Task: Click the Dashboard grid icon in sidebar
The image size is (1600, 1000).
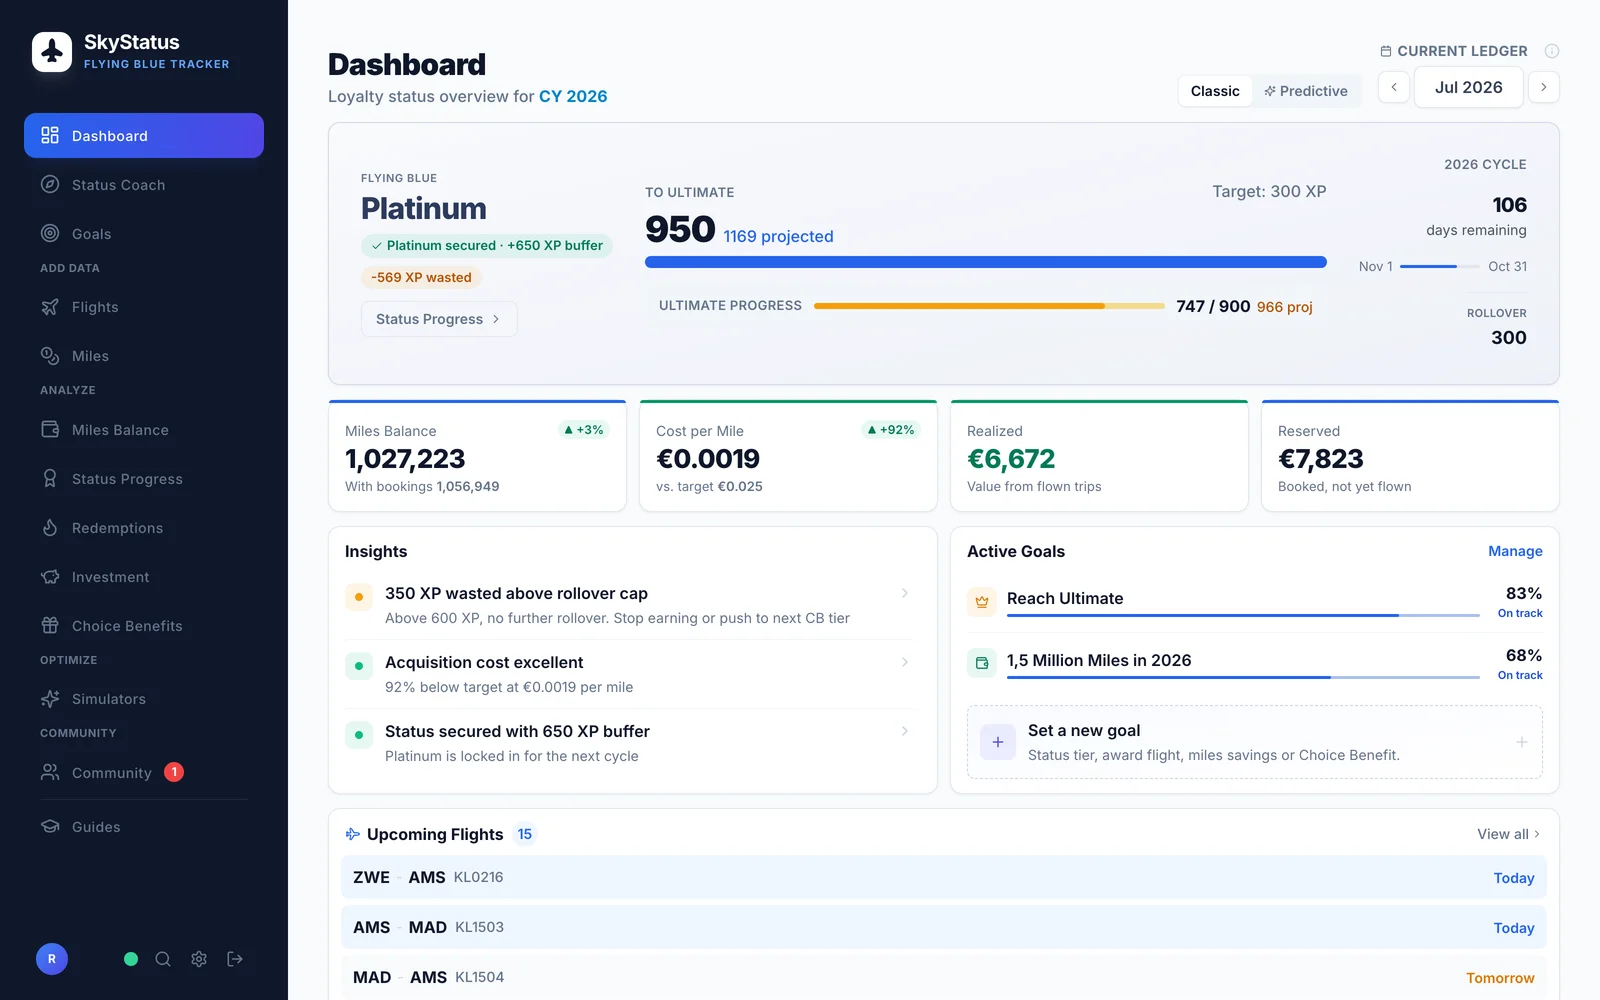Action: pyautogui.click(x=50, y=135)
